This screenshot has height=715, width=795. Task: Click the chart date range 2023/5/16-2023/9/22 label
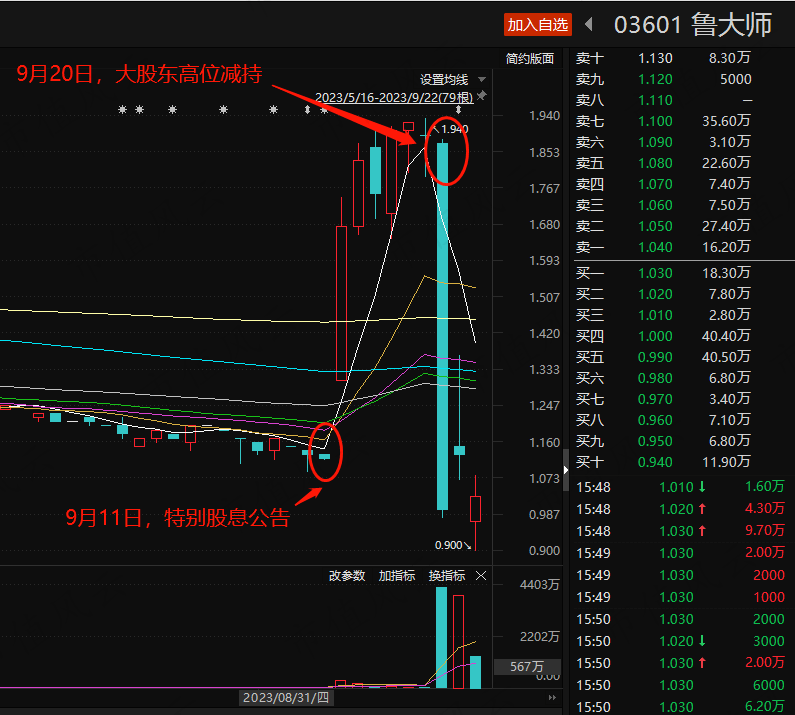(393, 97)
